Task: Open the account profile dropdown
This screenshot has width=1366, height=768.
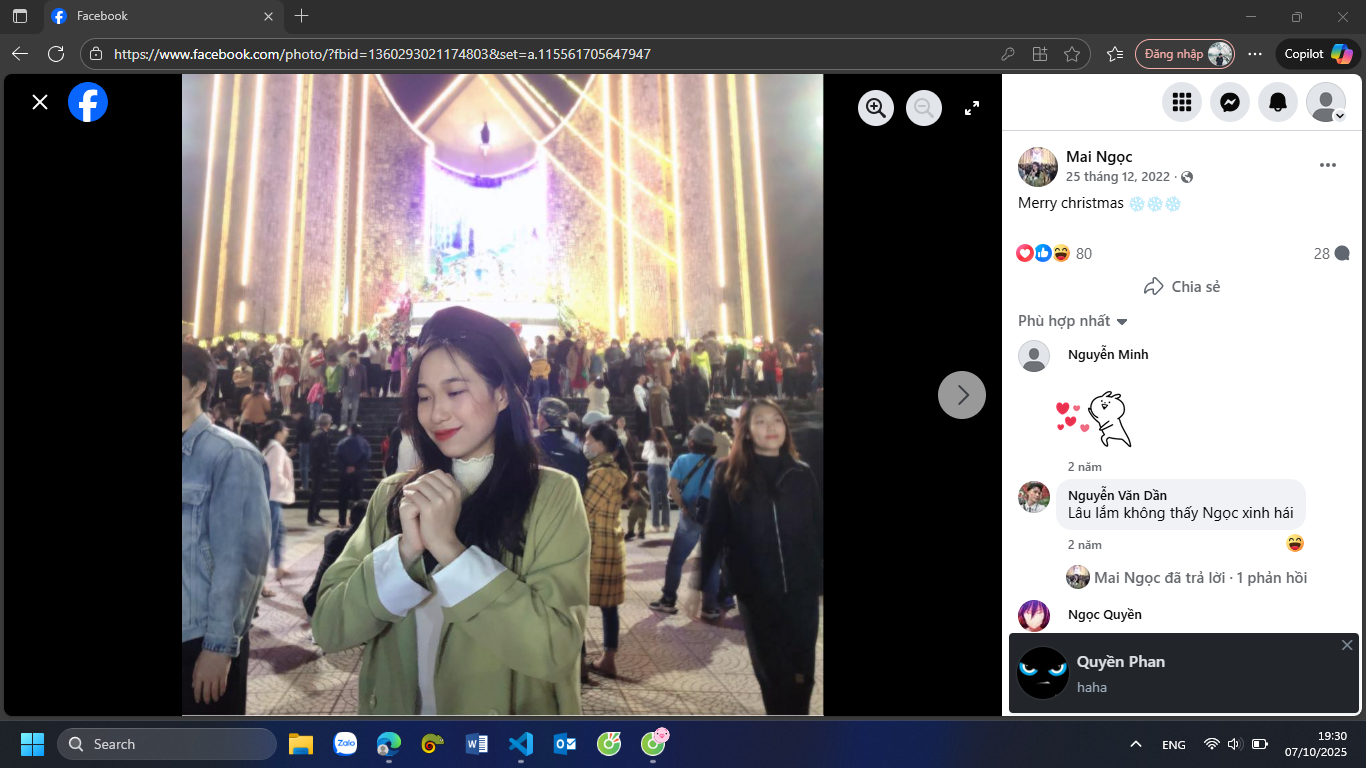Action: [1326, 102]
